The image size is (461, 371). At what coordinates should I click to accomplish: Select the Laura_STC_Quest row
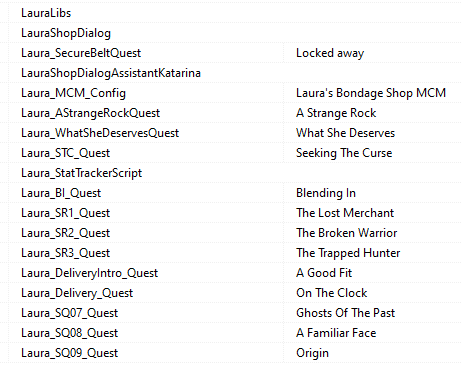(x=65, y=153)
